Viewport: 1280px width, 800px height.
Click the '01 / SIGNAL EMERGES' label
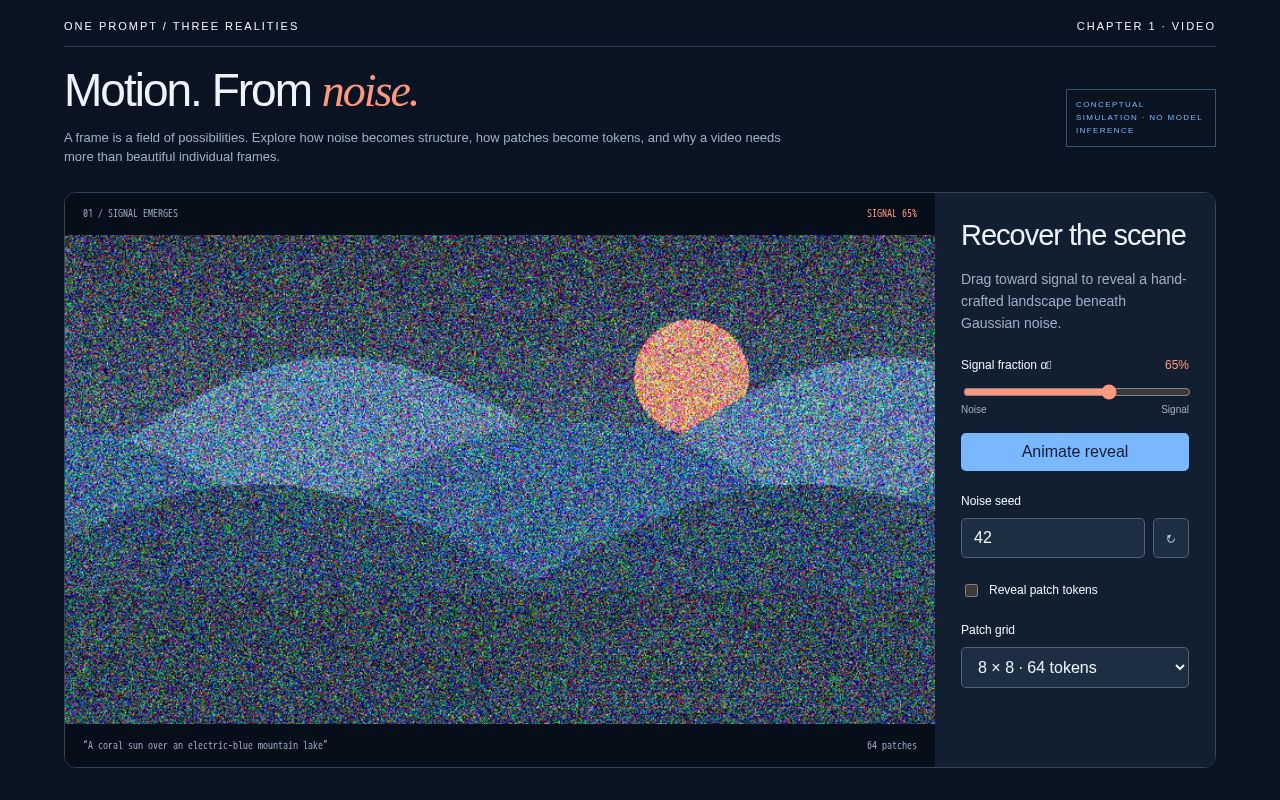point(130,214)
